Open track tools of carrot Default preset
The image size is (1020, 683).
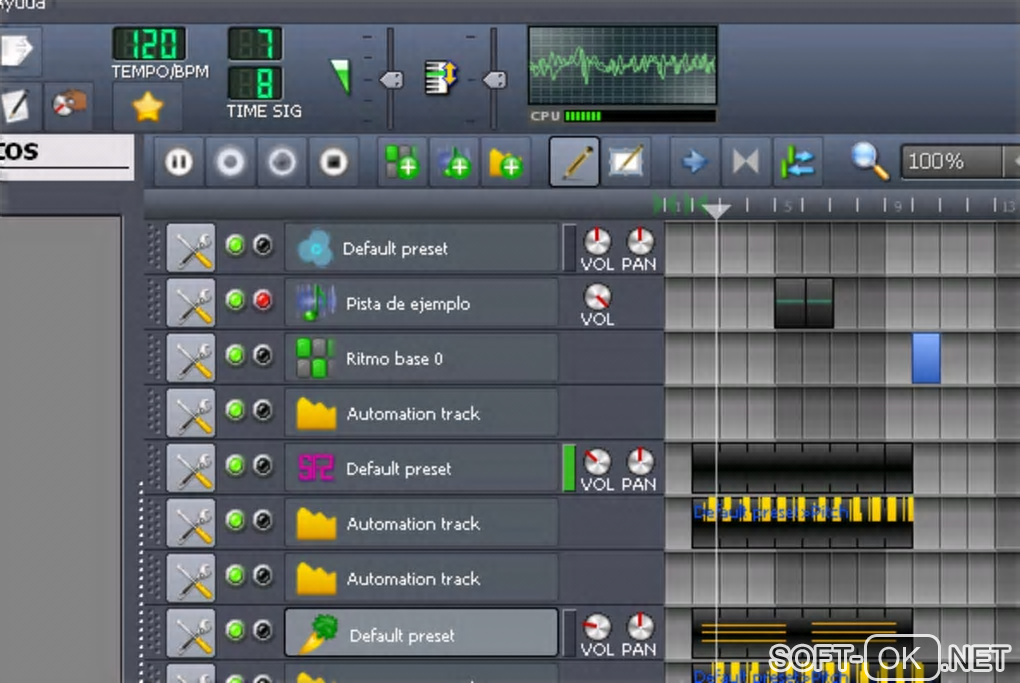tap(191, 633)
